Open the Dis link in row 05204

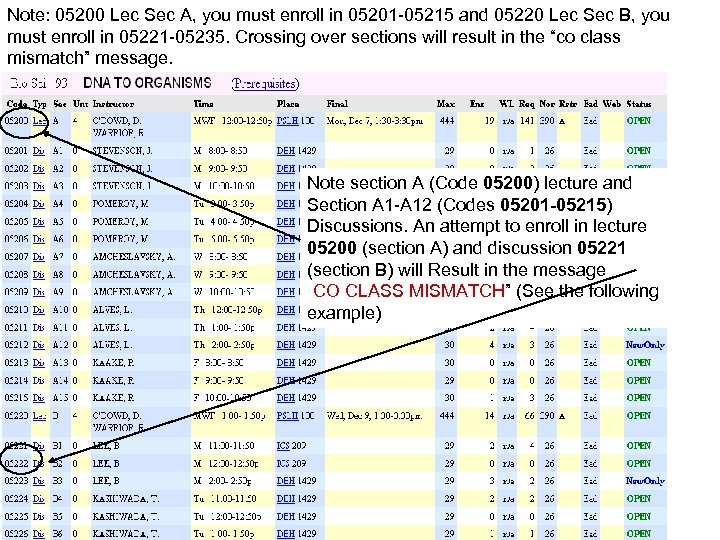pyautogui.click(x=39, y=203)
